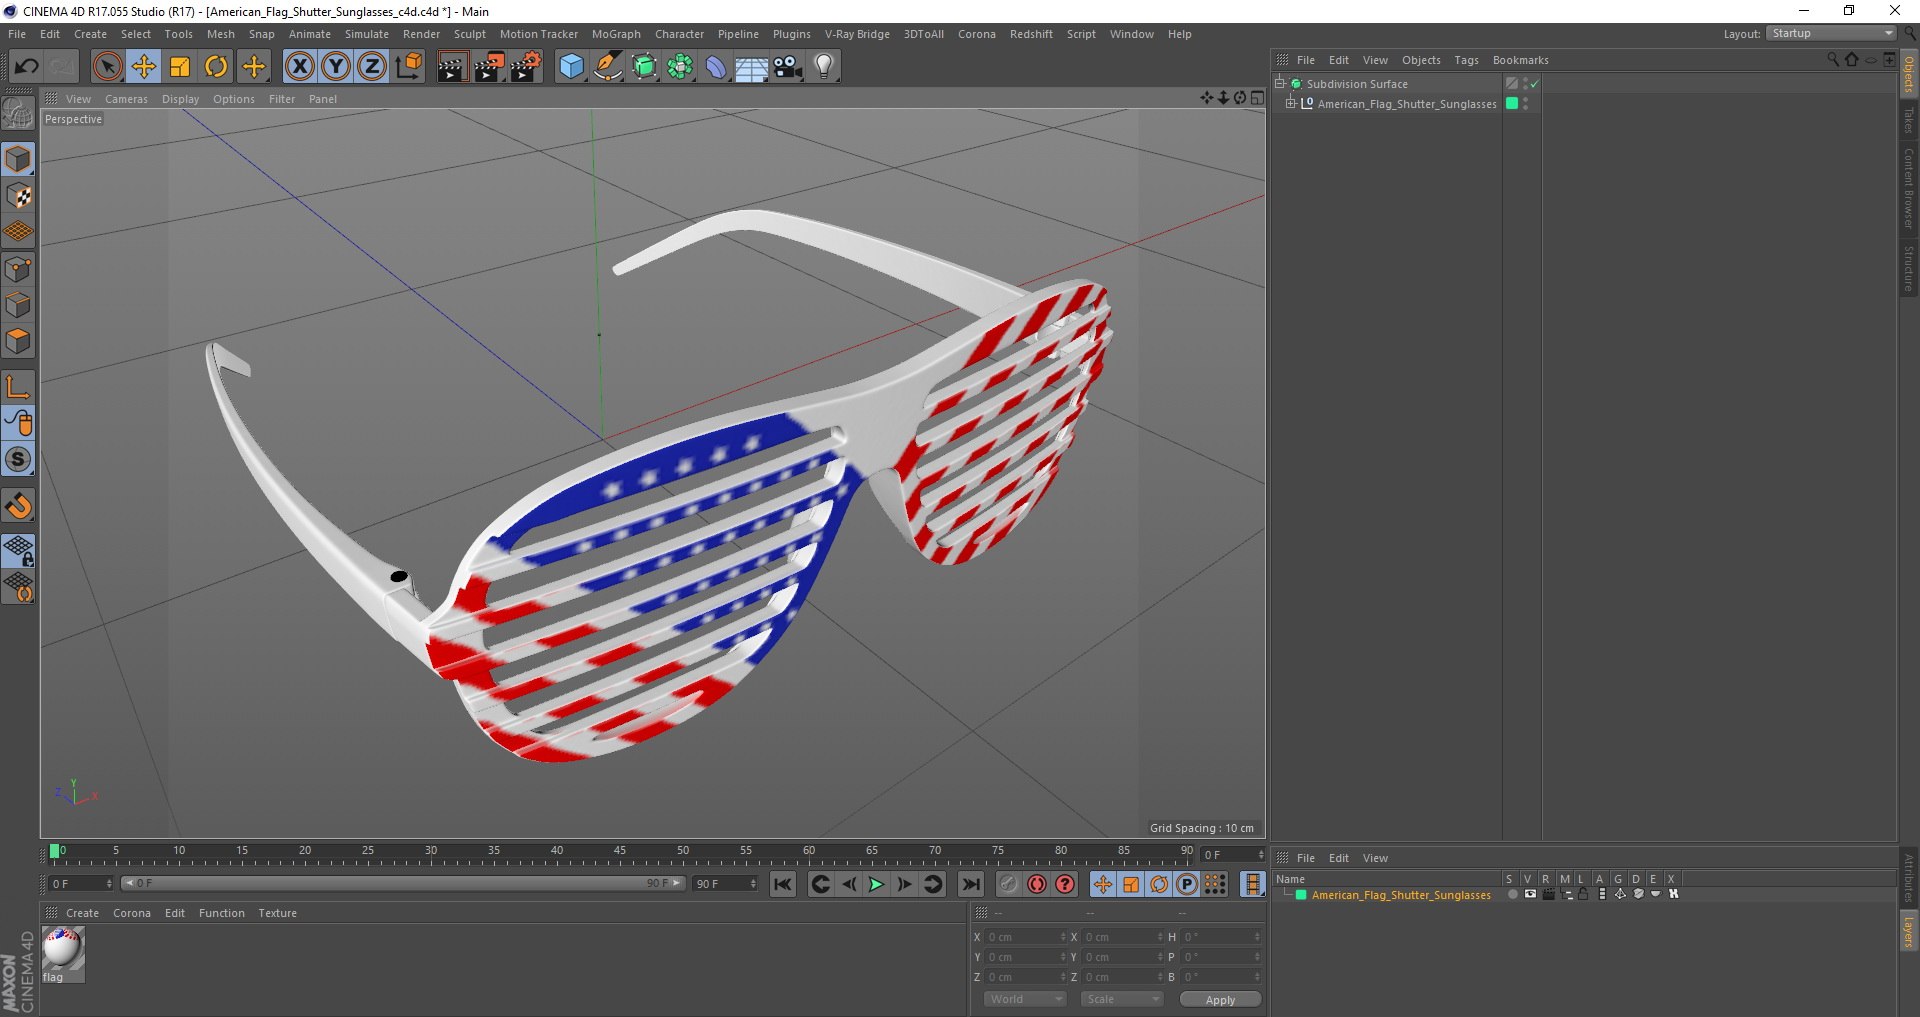Select the Rotate tool

pyautogui.click(x=216, y=67)
